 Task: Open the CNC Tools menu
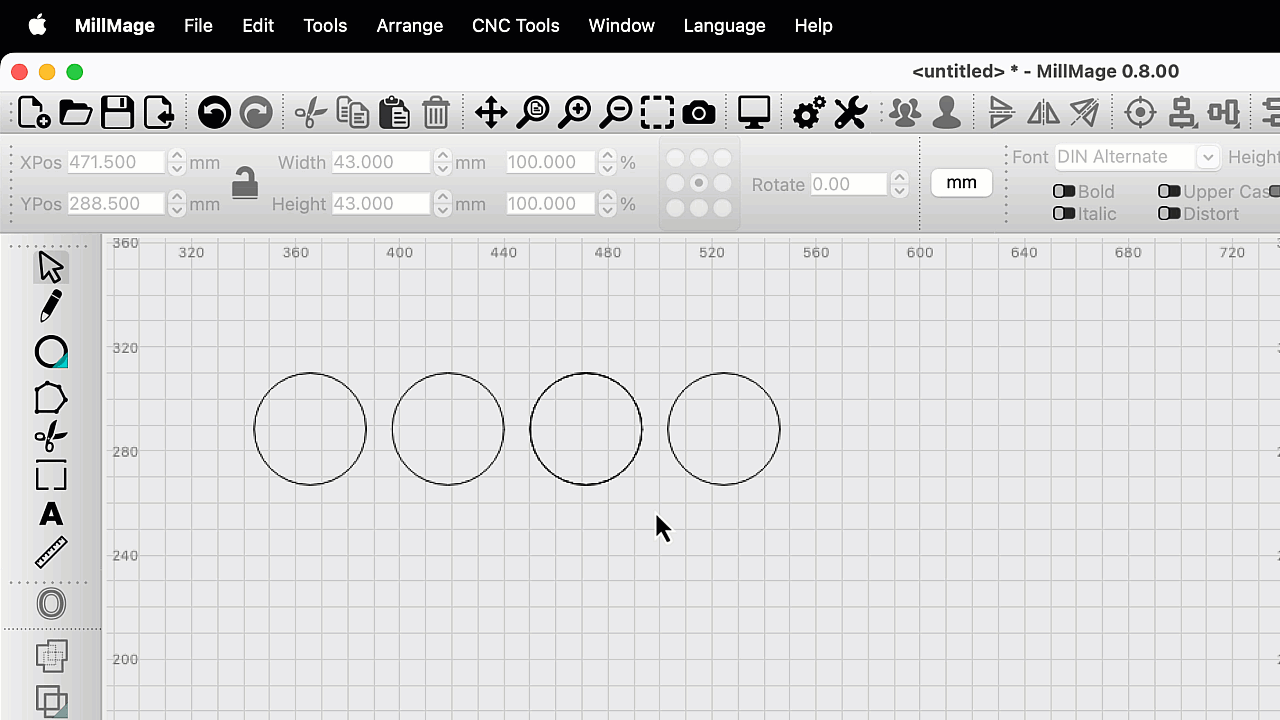(x=515, y=26)
